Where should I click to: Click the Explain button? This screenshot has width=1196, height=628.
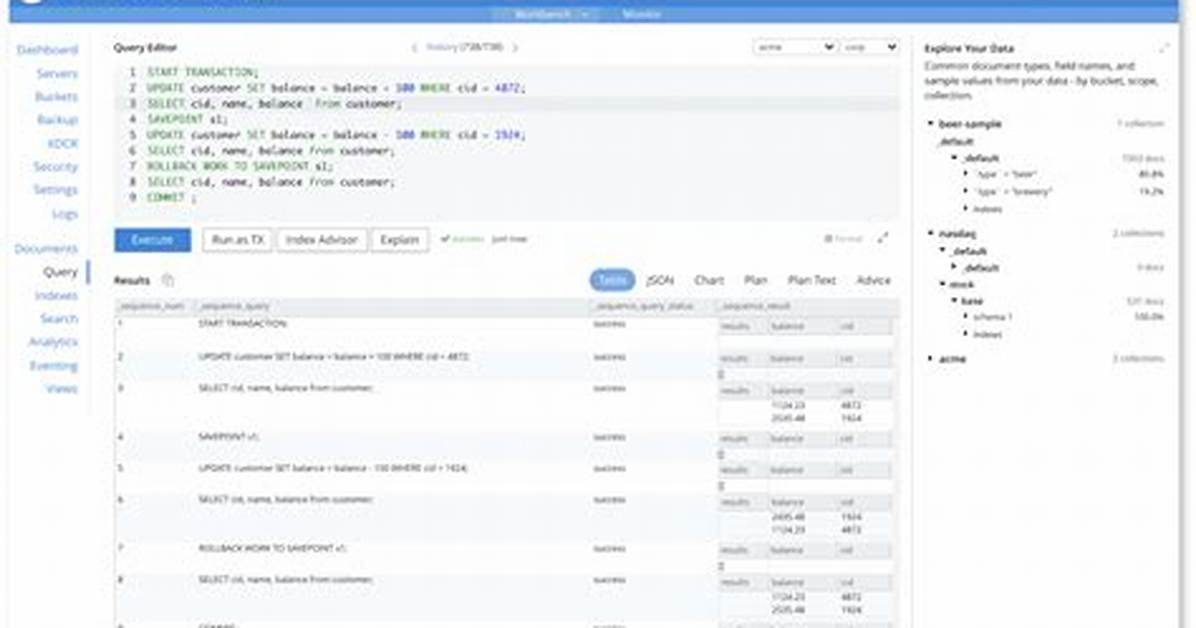[400, 240]
